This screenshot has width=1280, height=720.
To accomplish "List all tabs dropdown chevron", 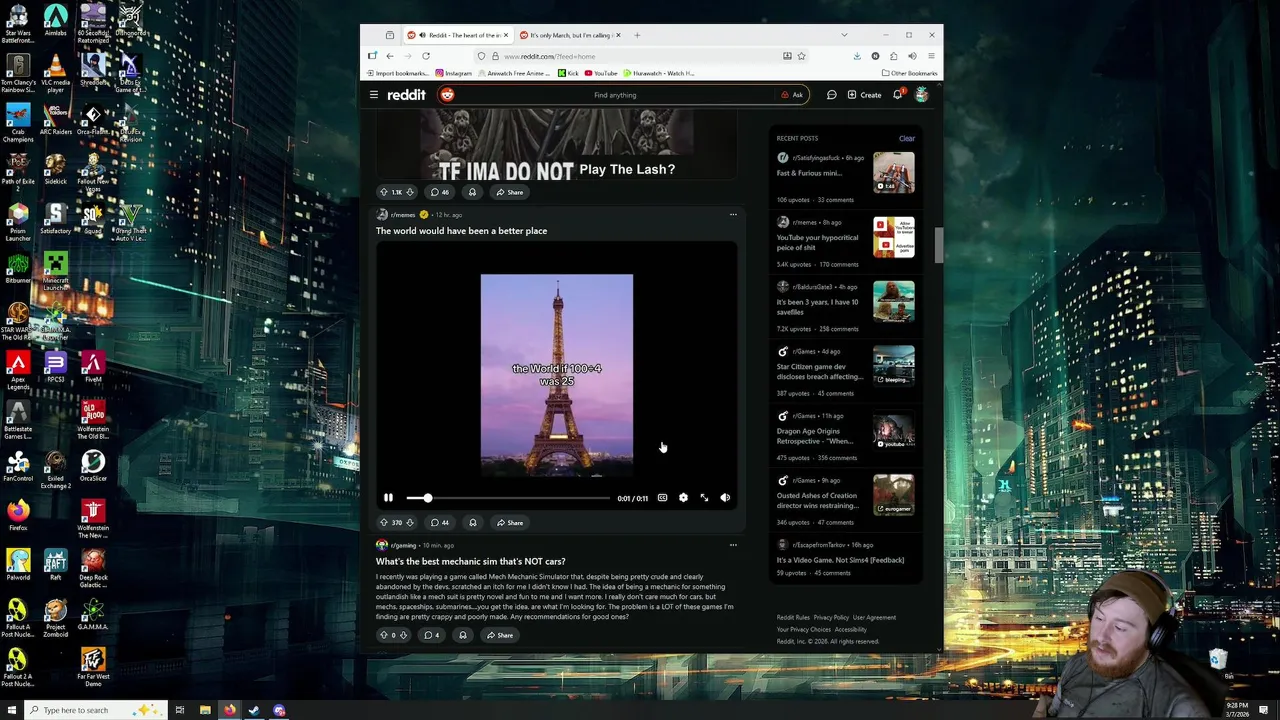I will pos(844,35).
